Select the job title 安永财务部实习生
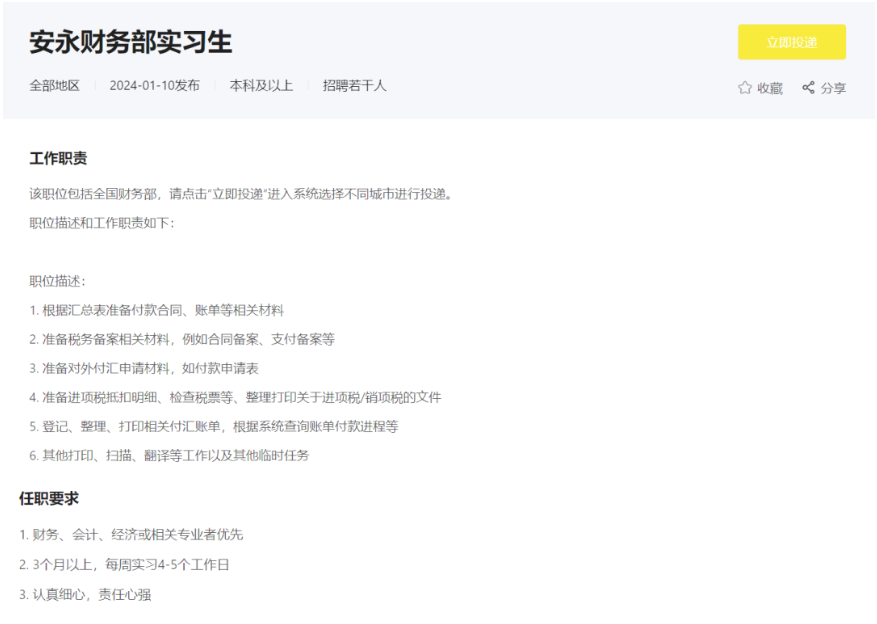Screen dimensions: 877x624 pyautogui.click(x=130, y=42)
